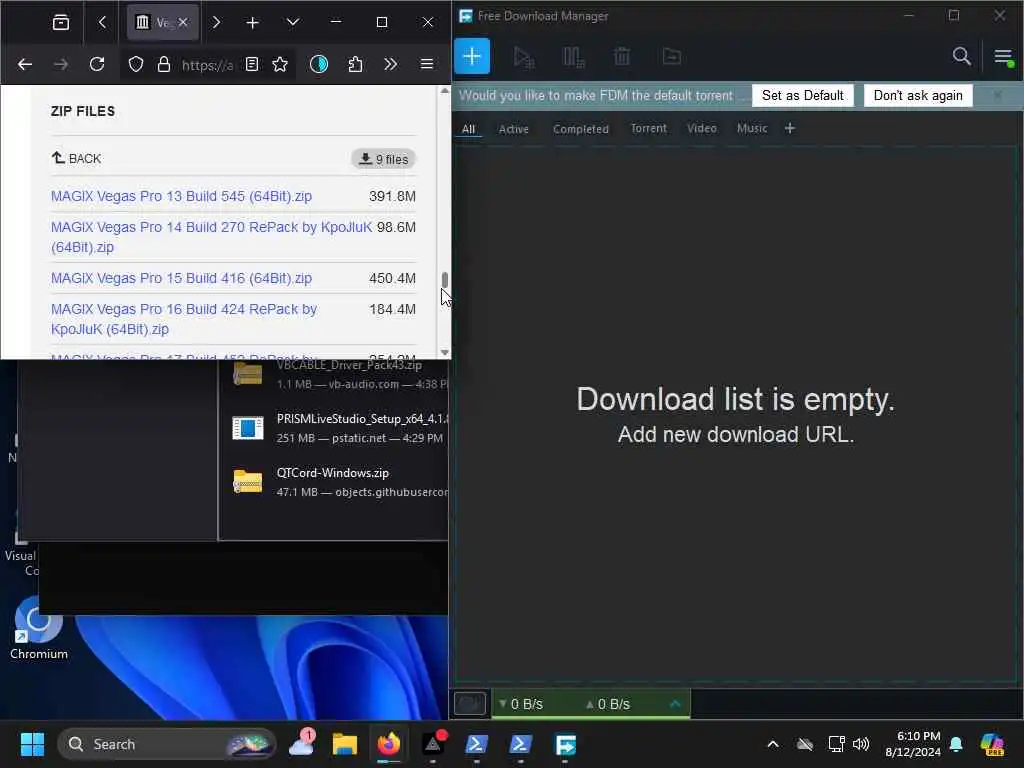The height and width of the screenshot is (768, 1024).
Task: Click the move to folder icon in FDM
Action: coord(671,57)
